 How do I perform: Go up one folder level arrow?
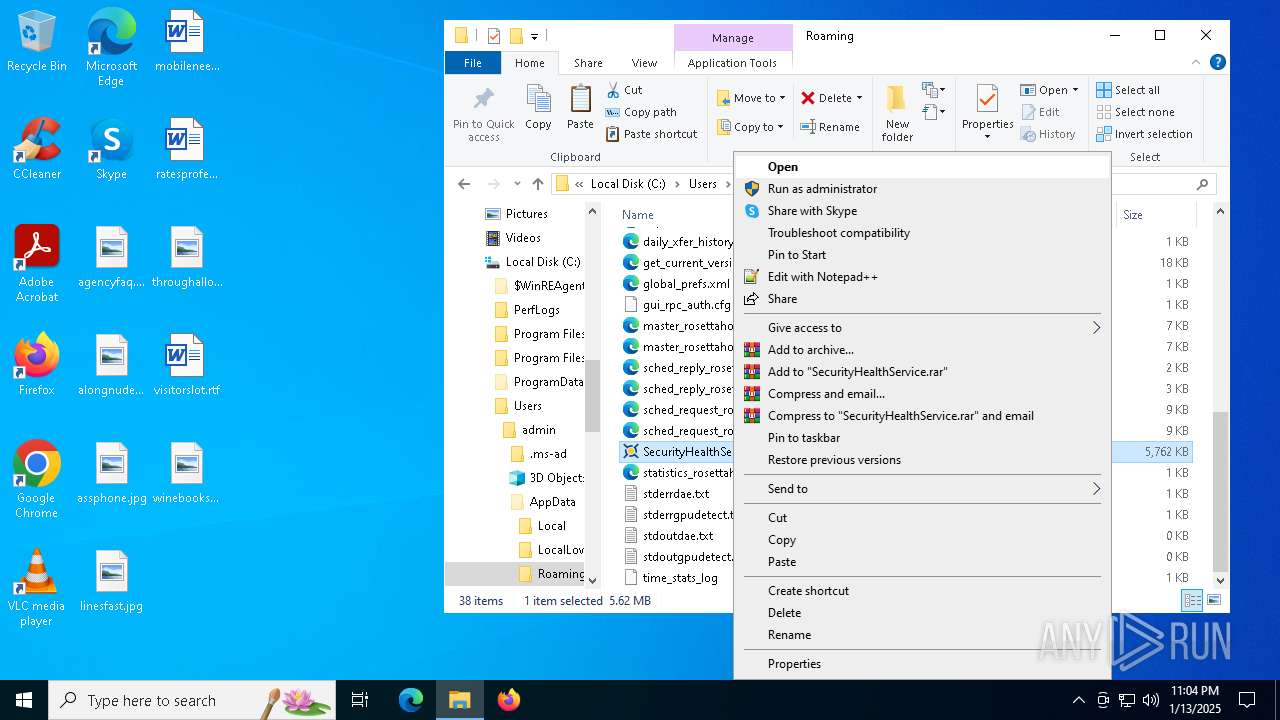coord(538,184)
